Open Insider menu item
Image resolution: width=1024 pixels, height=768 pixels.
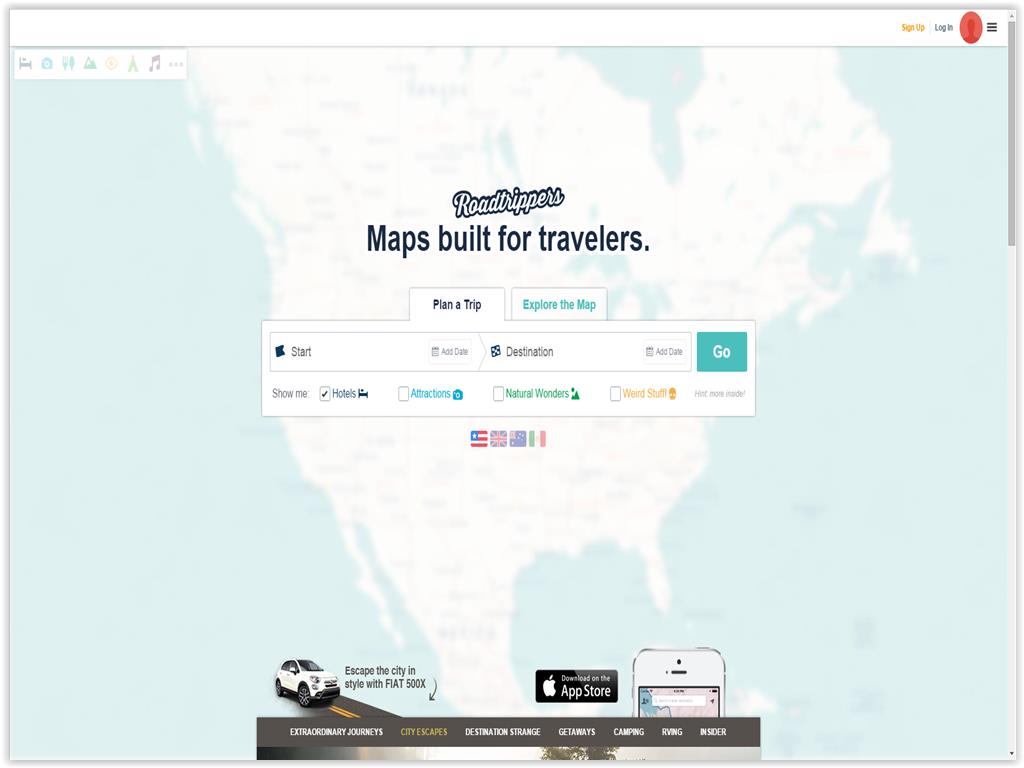tap(713, 732)
